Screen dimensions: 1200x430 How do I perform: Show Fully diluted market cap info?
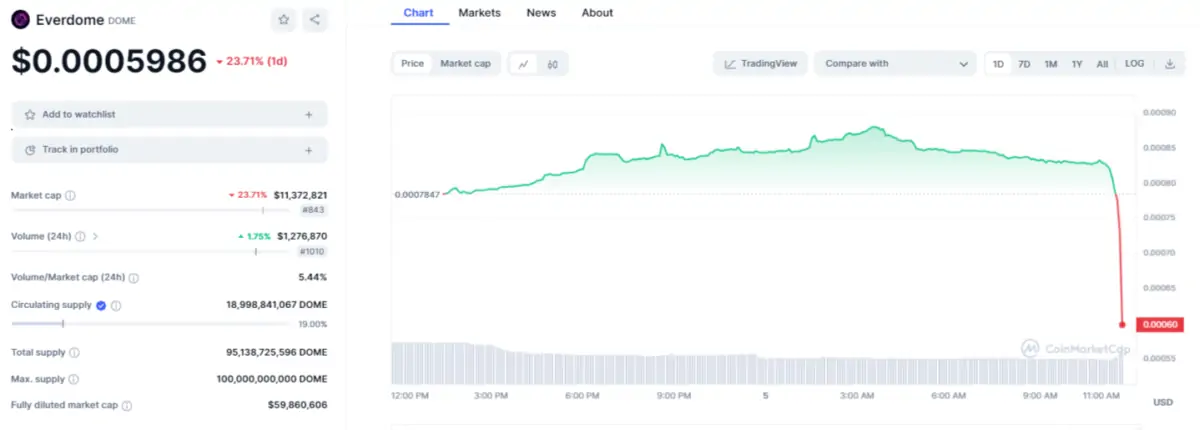[127, 406]
